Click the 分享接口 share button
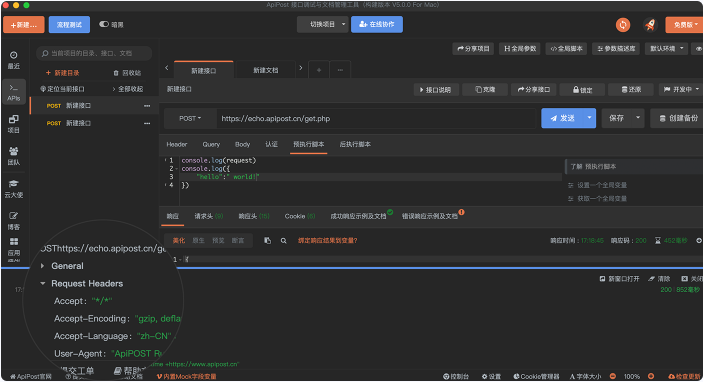 pos(534,90)
